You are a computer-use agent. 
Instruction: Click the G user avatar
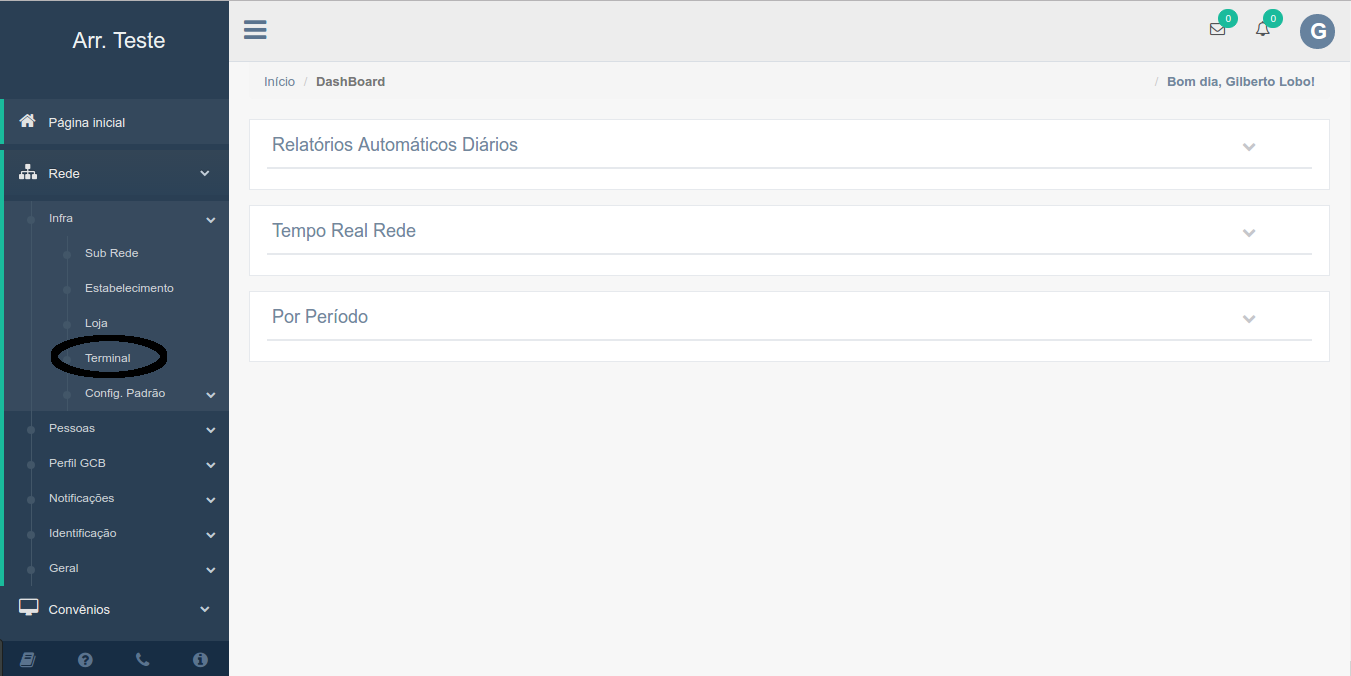point(1317,31)
